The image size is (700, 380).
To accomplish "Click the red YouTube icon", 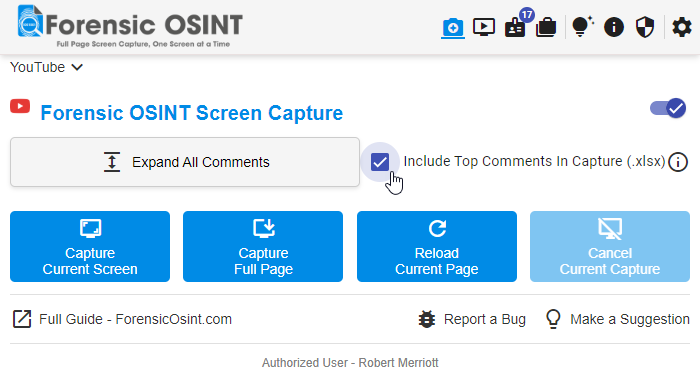I will click(x=20, y=107).
